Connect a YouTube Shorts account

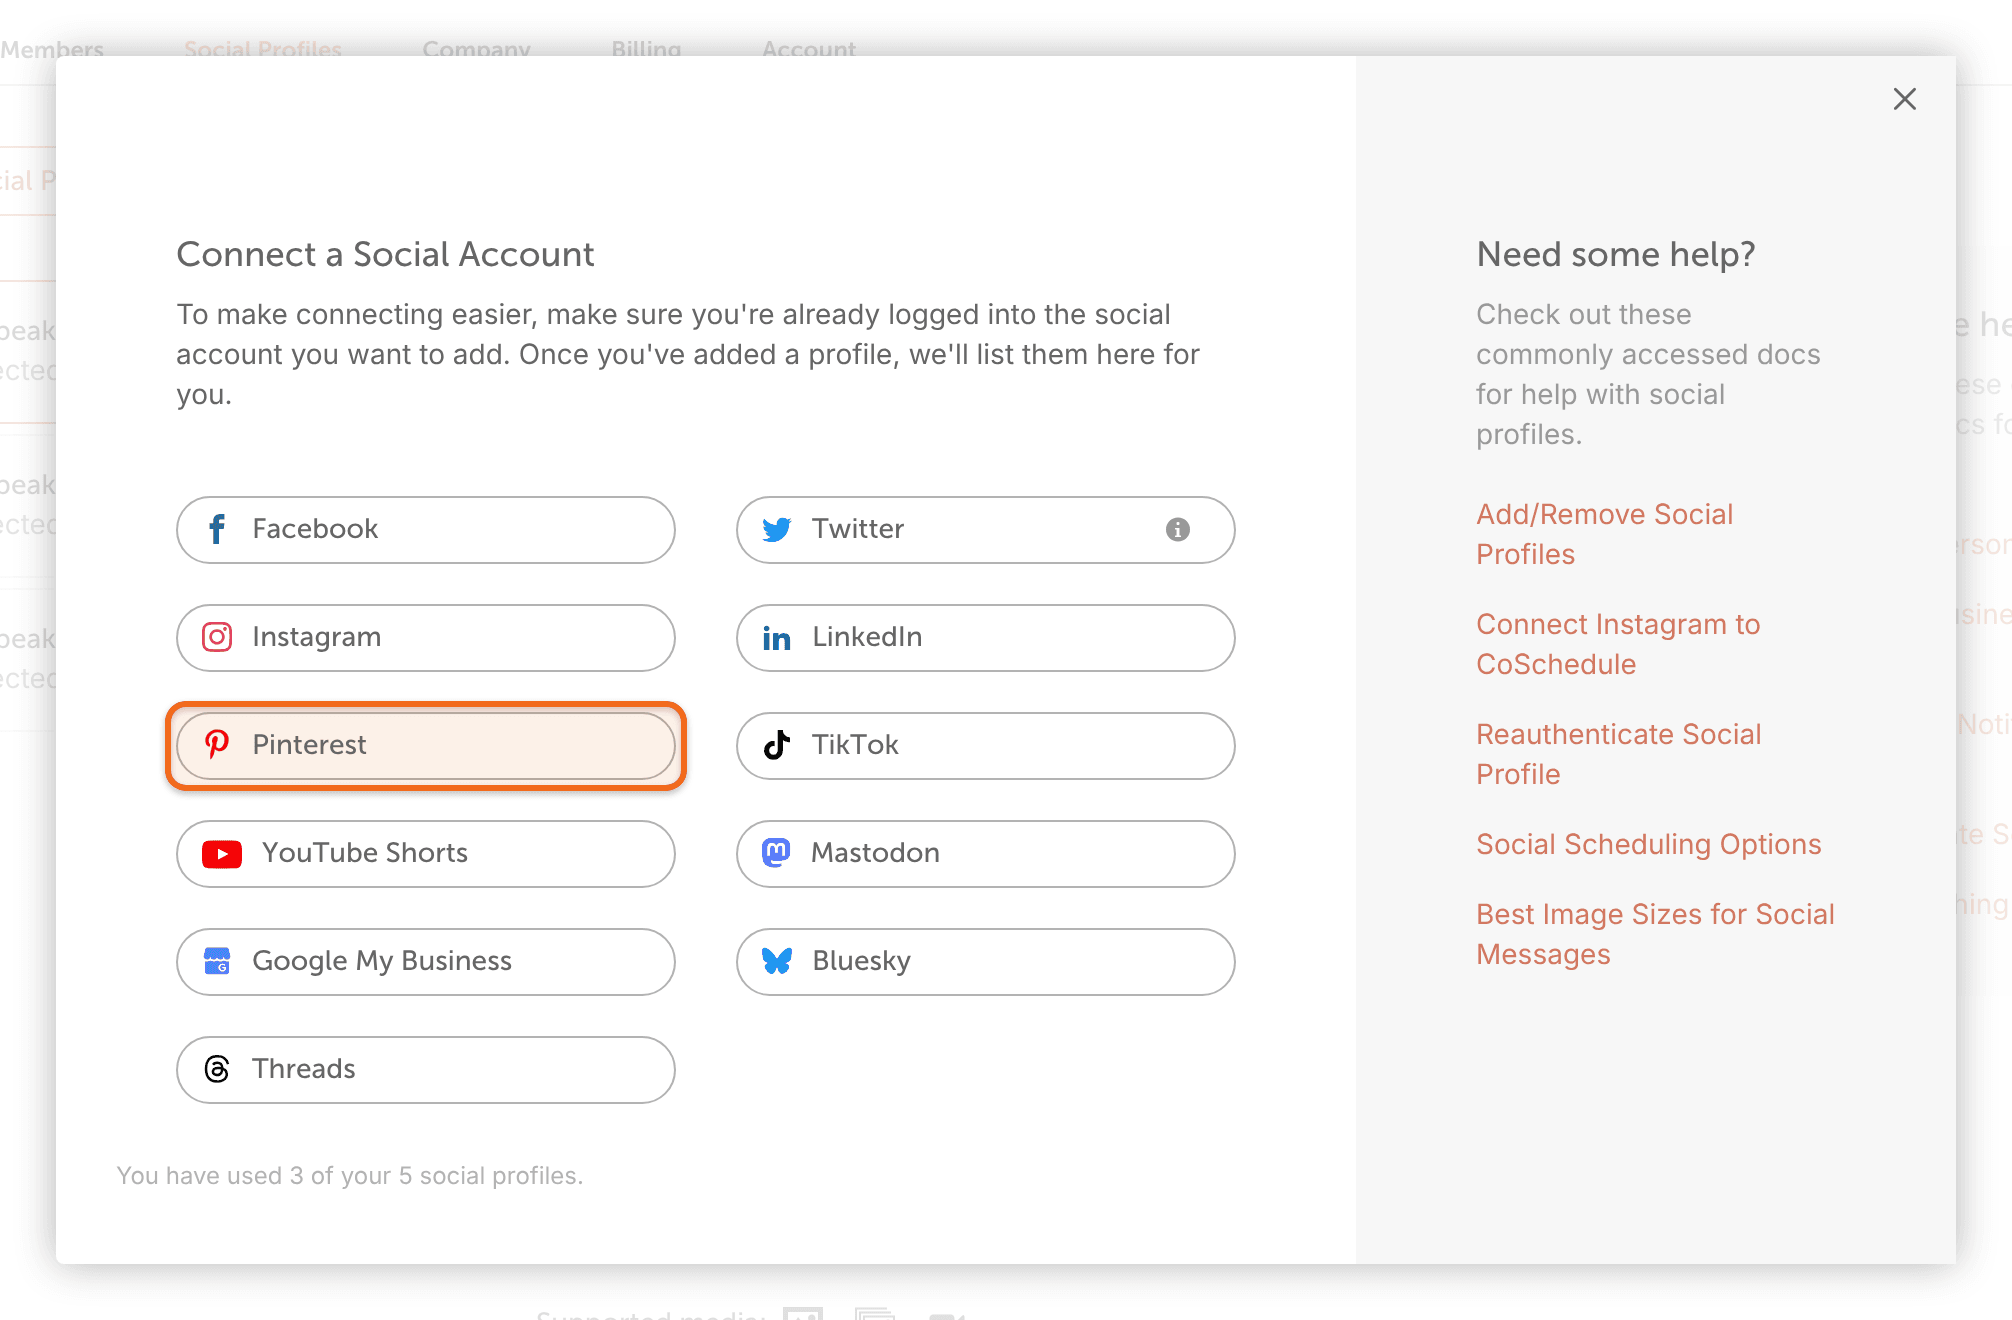(x=426, y=854)
